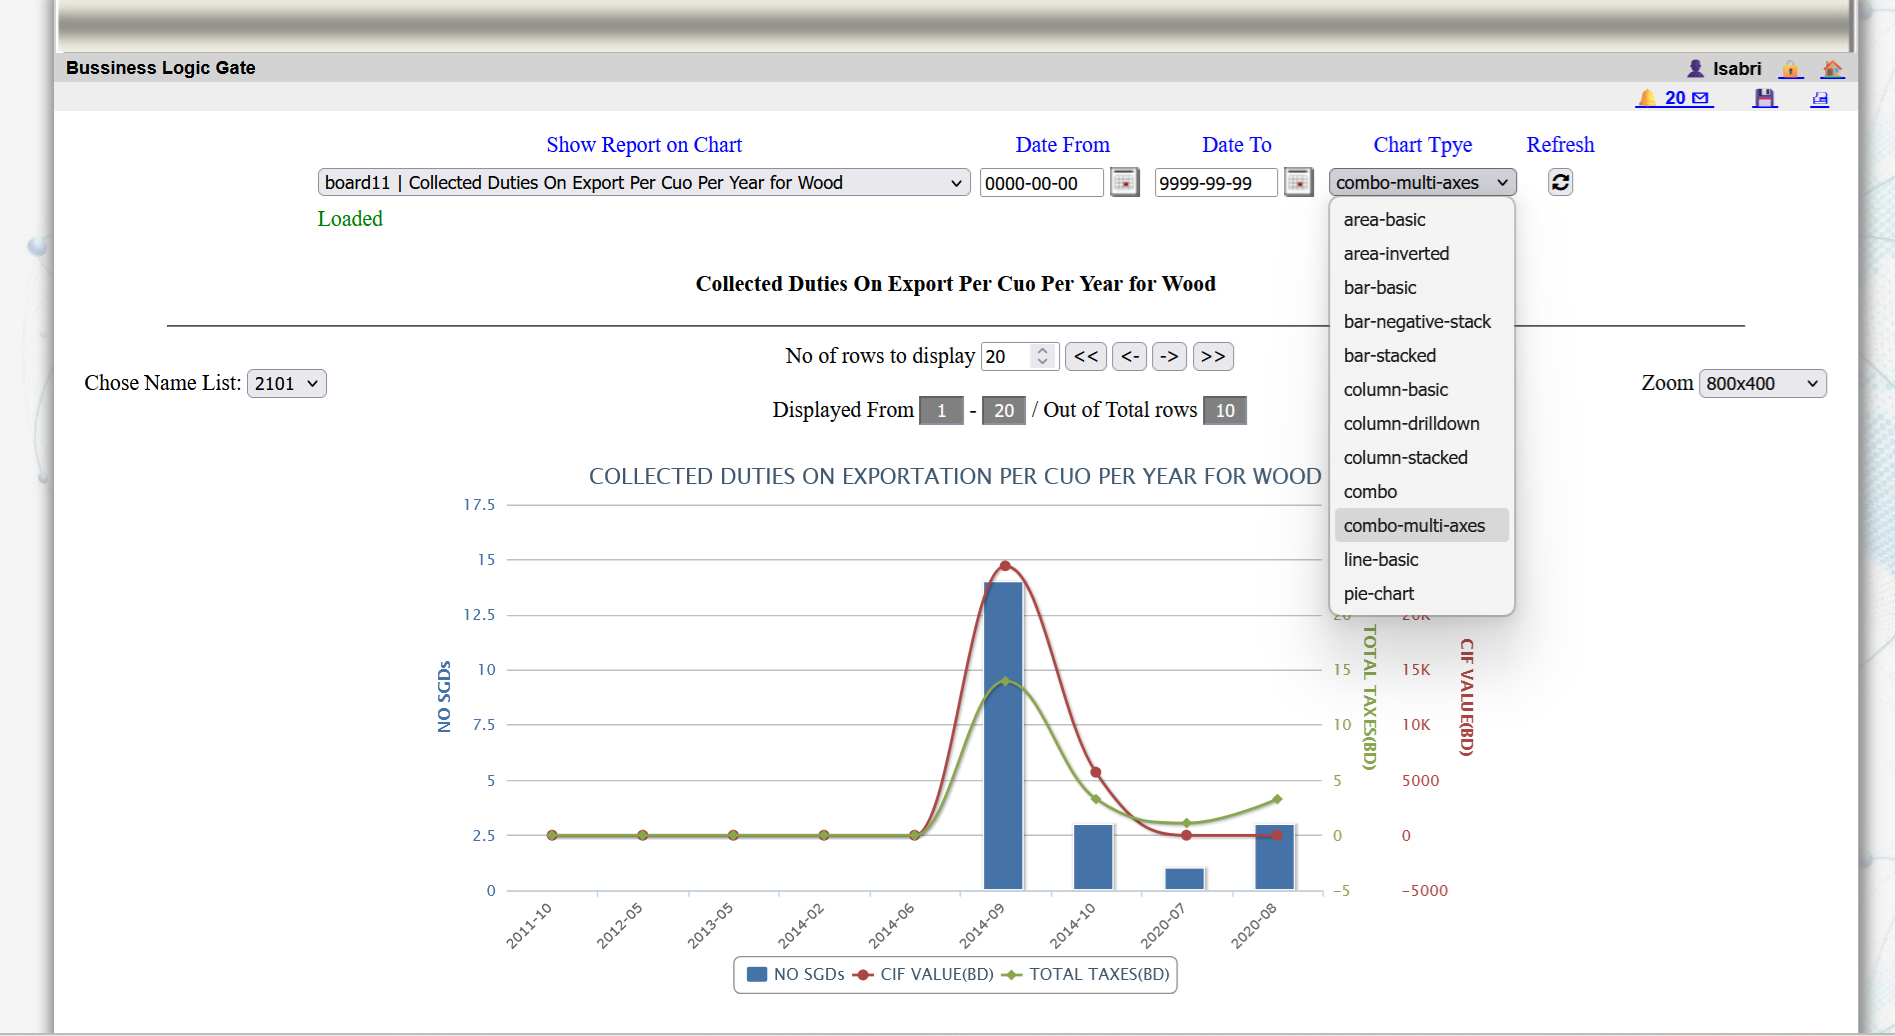Image resolution: width=1895 pixels, height=1036 pixels.
Task: Click the Date From input field
Action: [x=1041, y=183]
